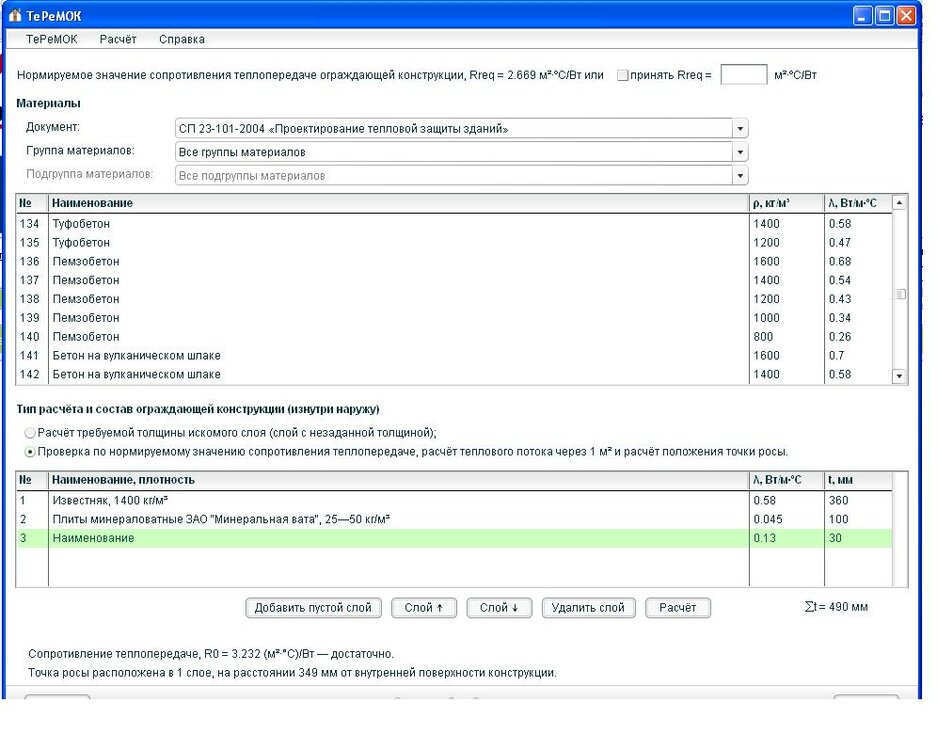Run calculation with Расчёт button
The image size is (937, 750).
click(x=678, y=608)
